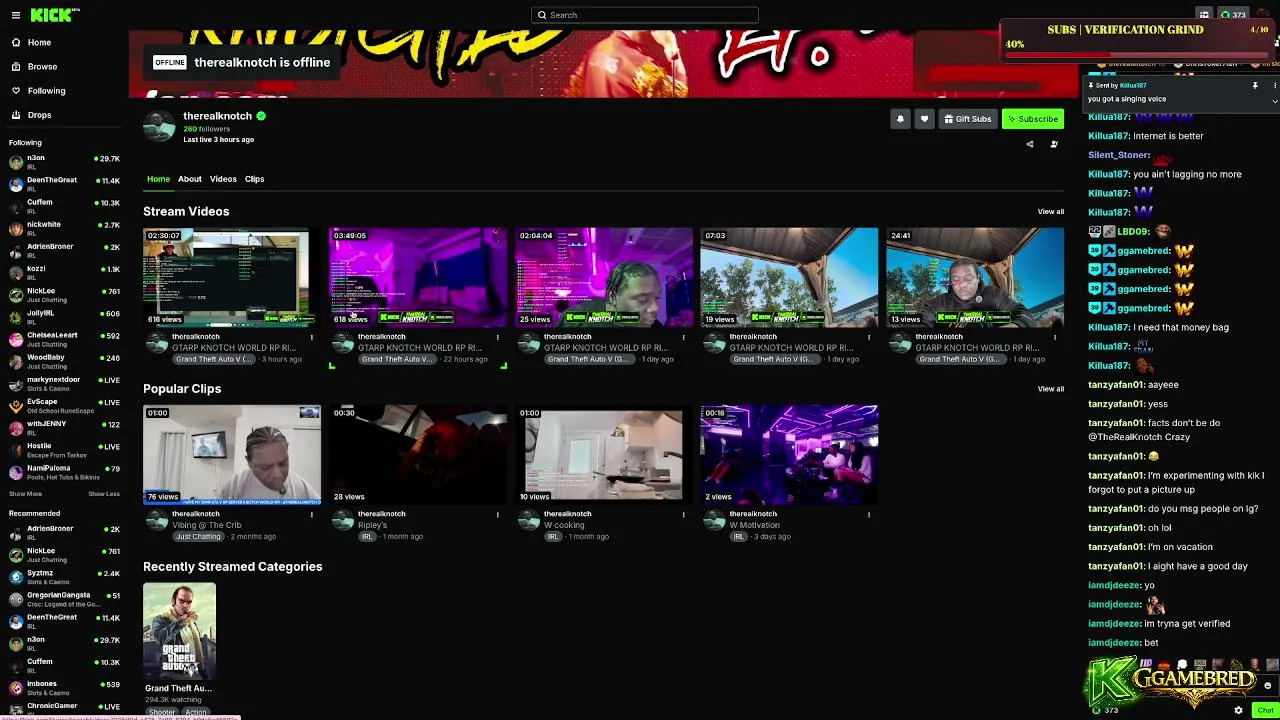
Task: Click the user icon beside share
Action: click(1054, 144)
